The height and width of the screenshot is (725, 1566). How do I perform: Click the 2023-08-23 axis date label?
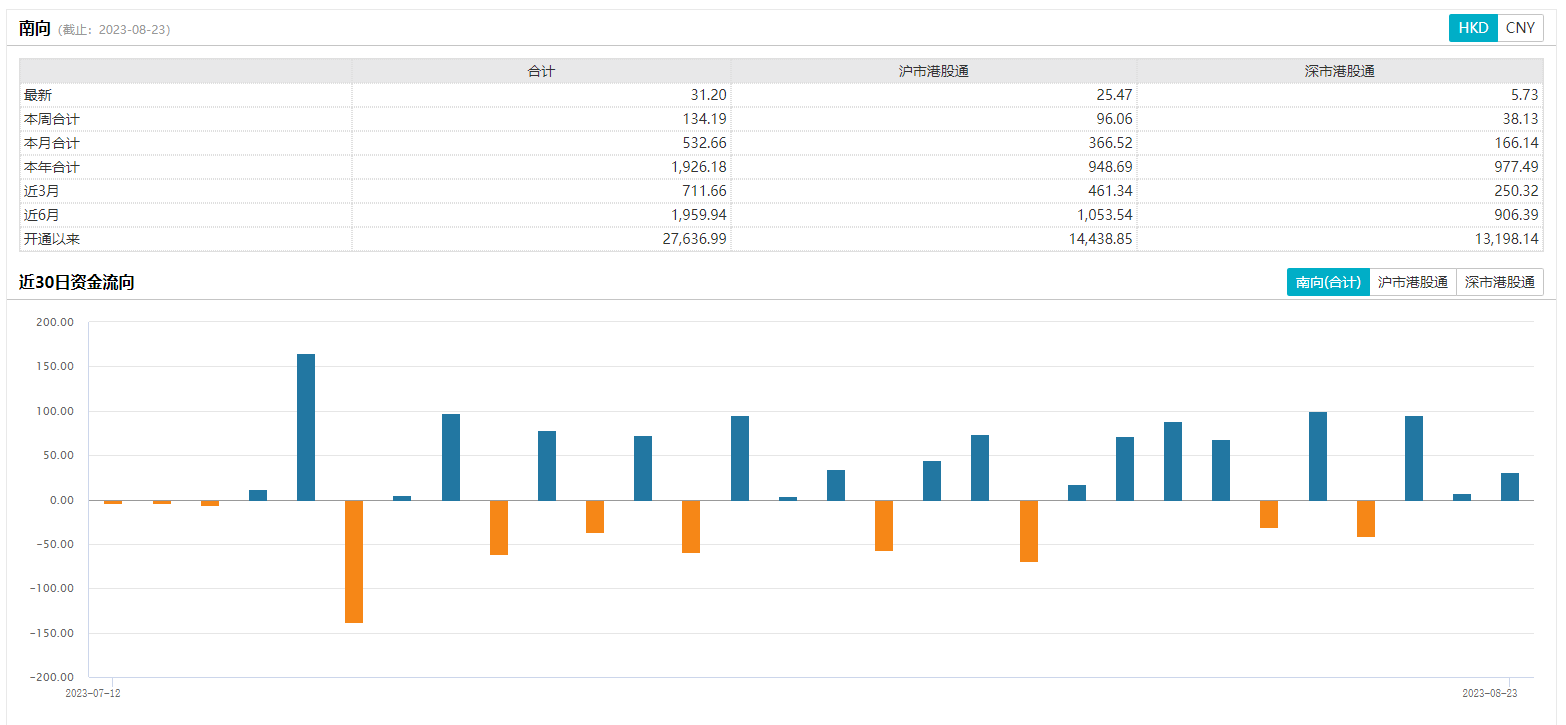click(x=1490, y=692)
